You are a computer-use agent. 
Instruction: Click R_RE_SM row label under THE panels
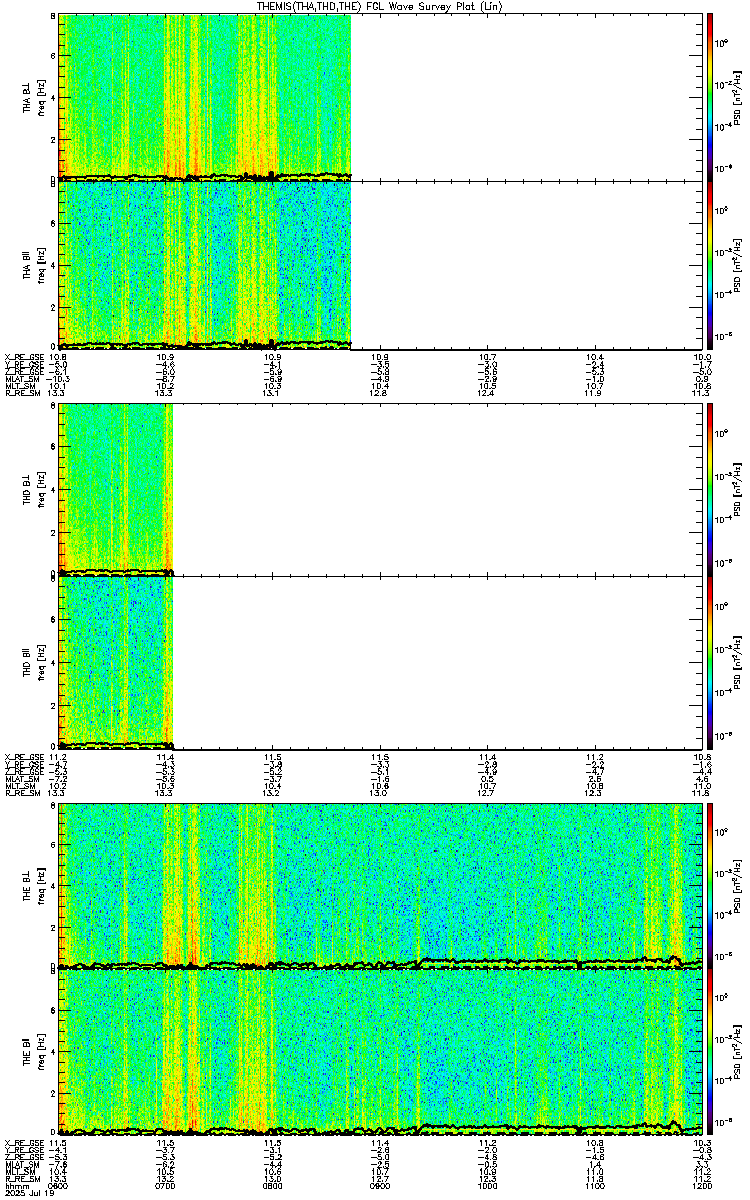tap(24, 1179)
